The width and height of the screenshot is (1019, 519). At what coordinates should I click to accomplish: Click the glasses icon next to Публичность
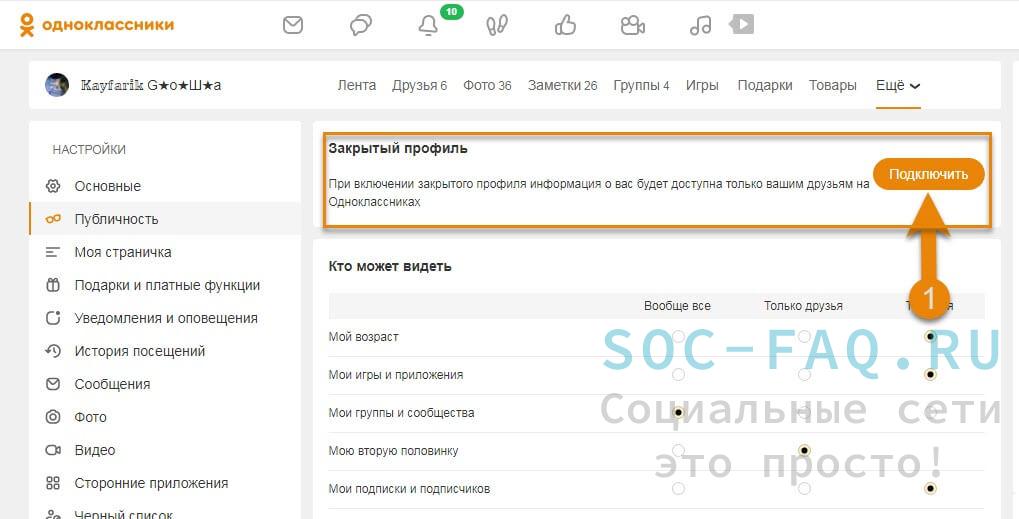pyautogui.click(x=53, y=219)
